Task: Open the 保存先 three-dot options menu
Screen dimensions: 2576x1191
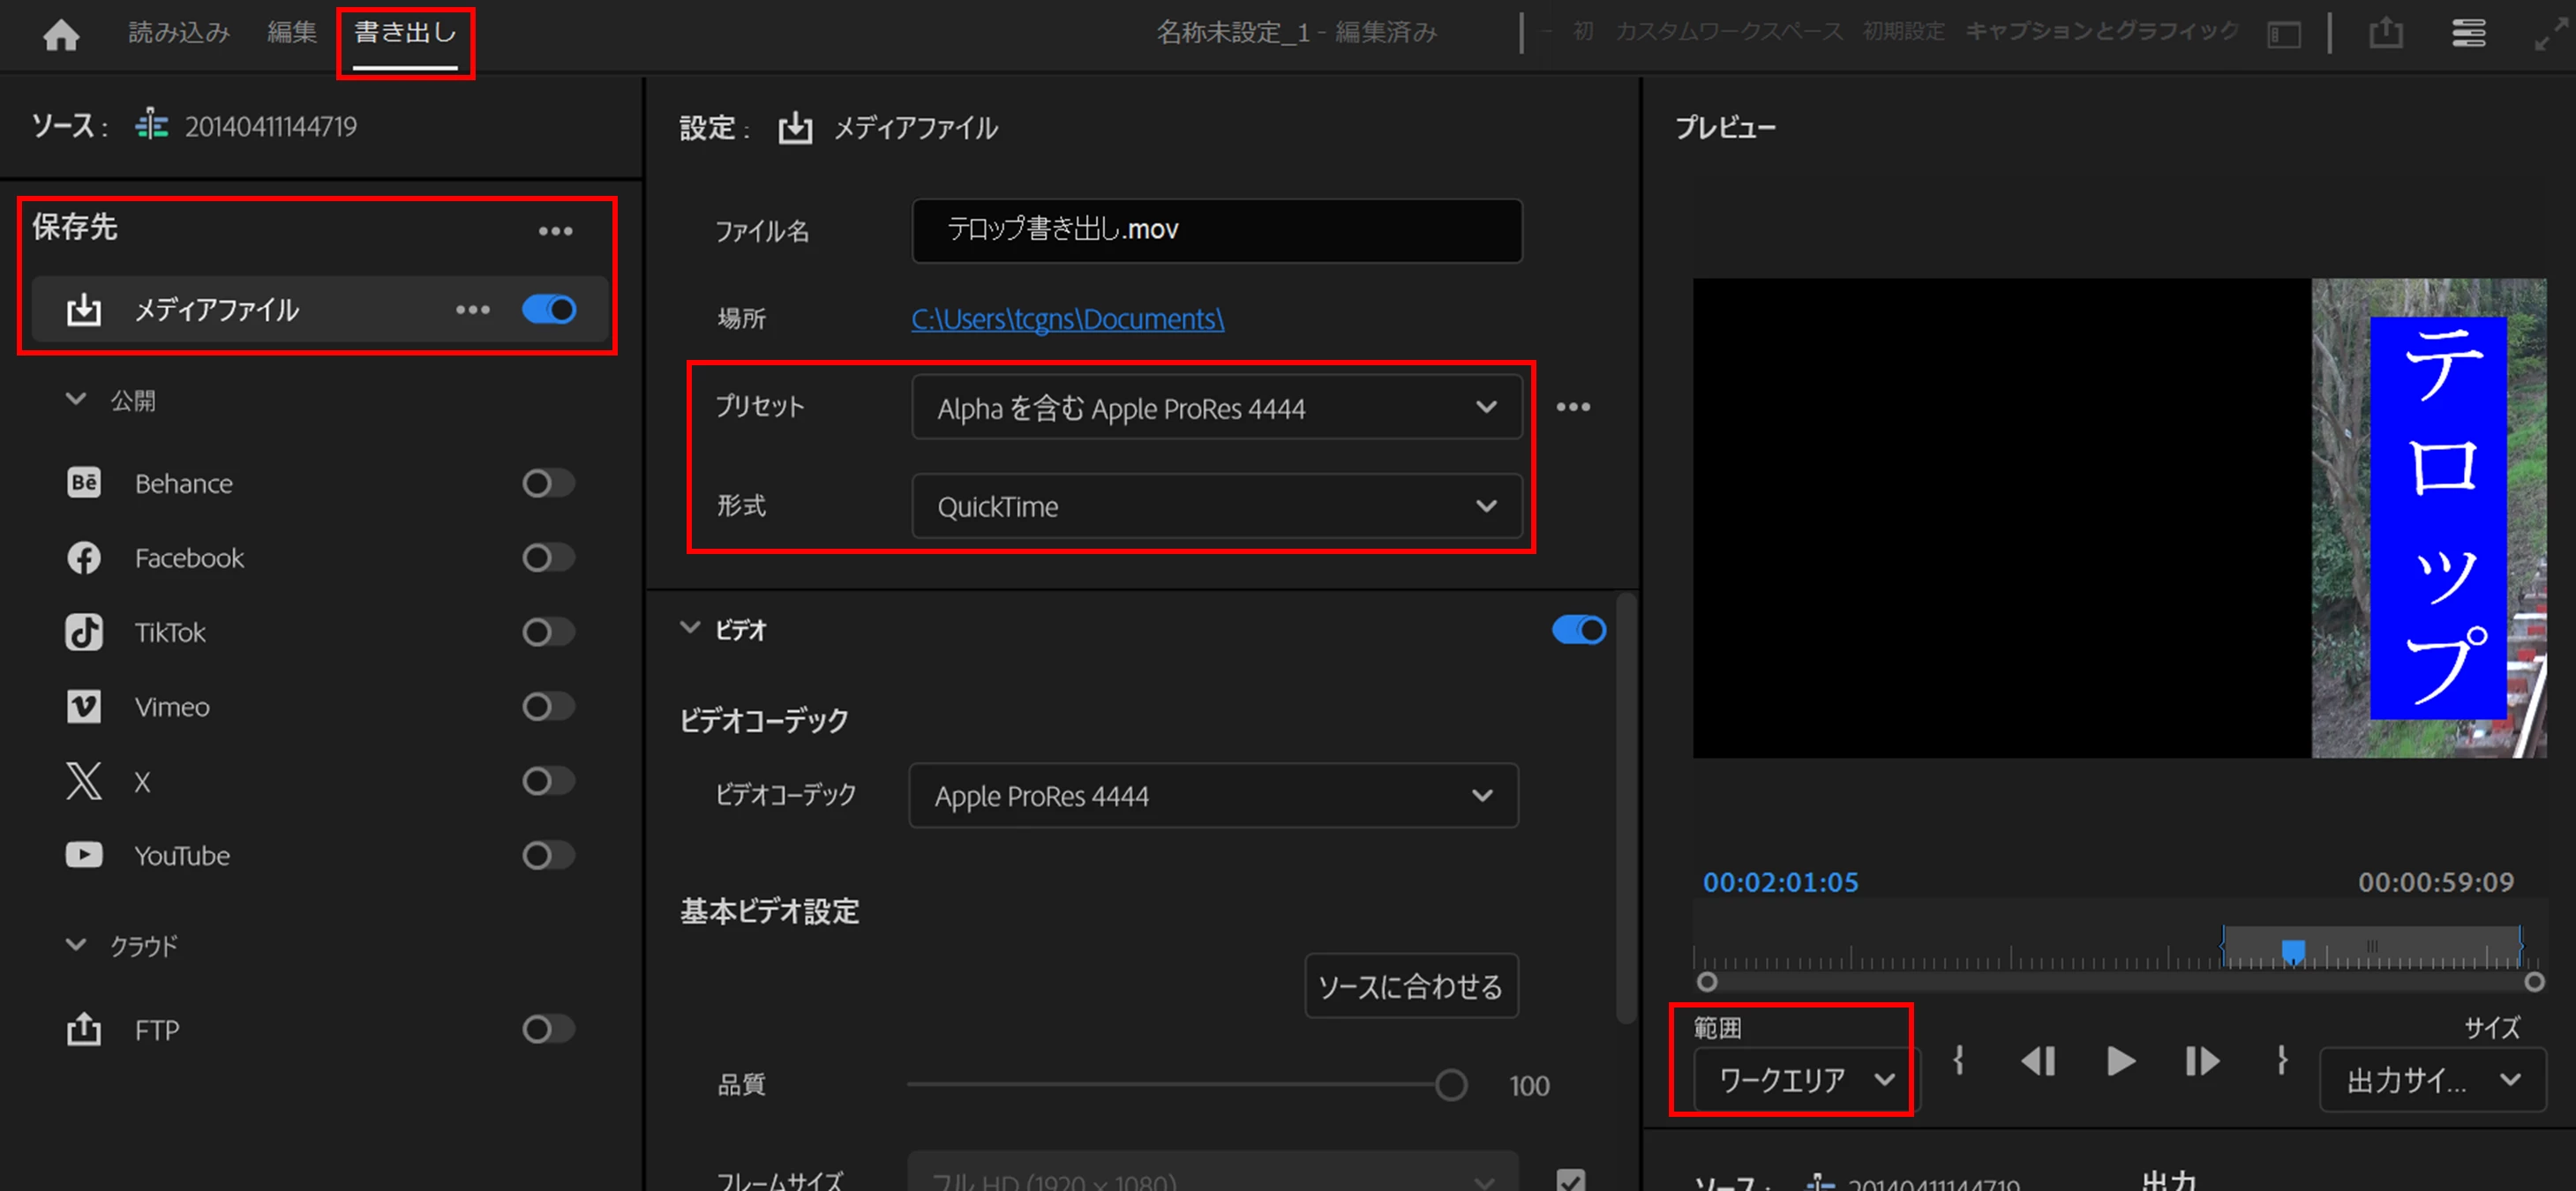Action: click(x=555, y=231)
